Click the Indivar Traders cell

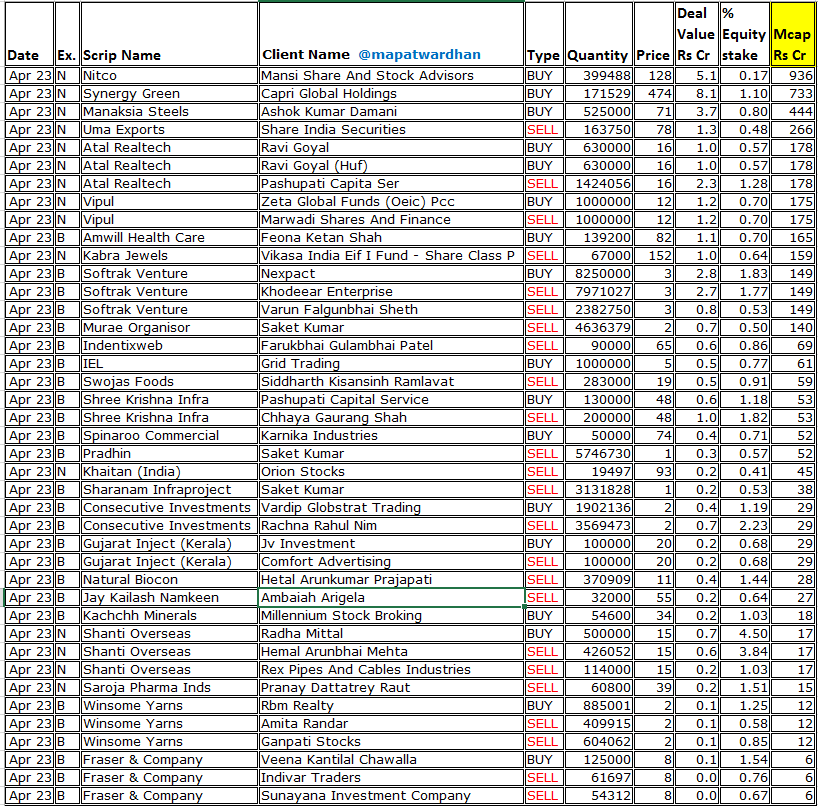391,778
